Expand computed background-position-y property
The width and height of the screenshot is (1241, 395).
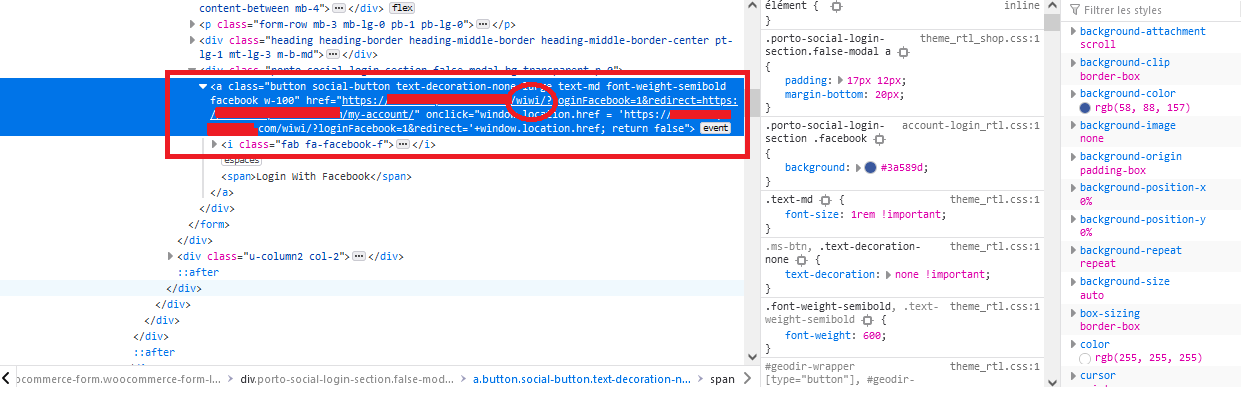coord(1073,220)
